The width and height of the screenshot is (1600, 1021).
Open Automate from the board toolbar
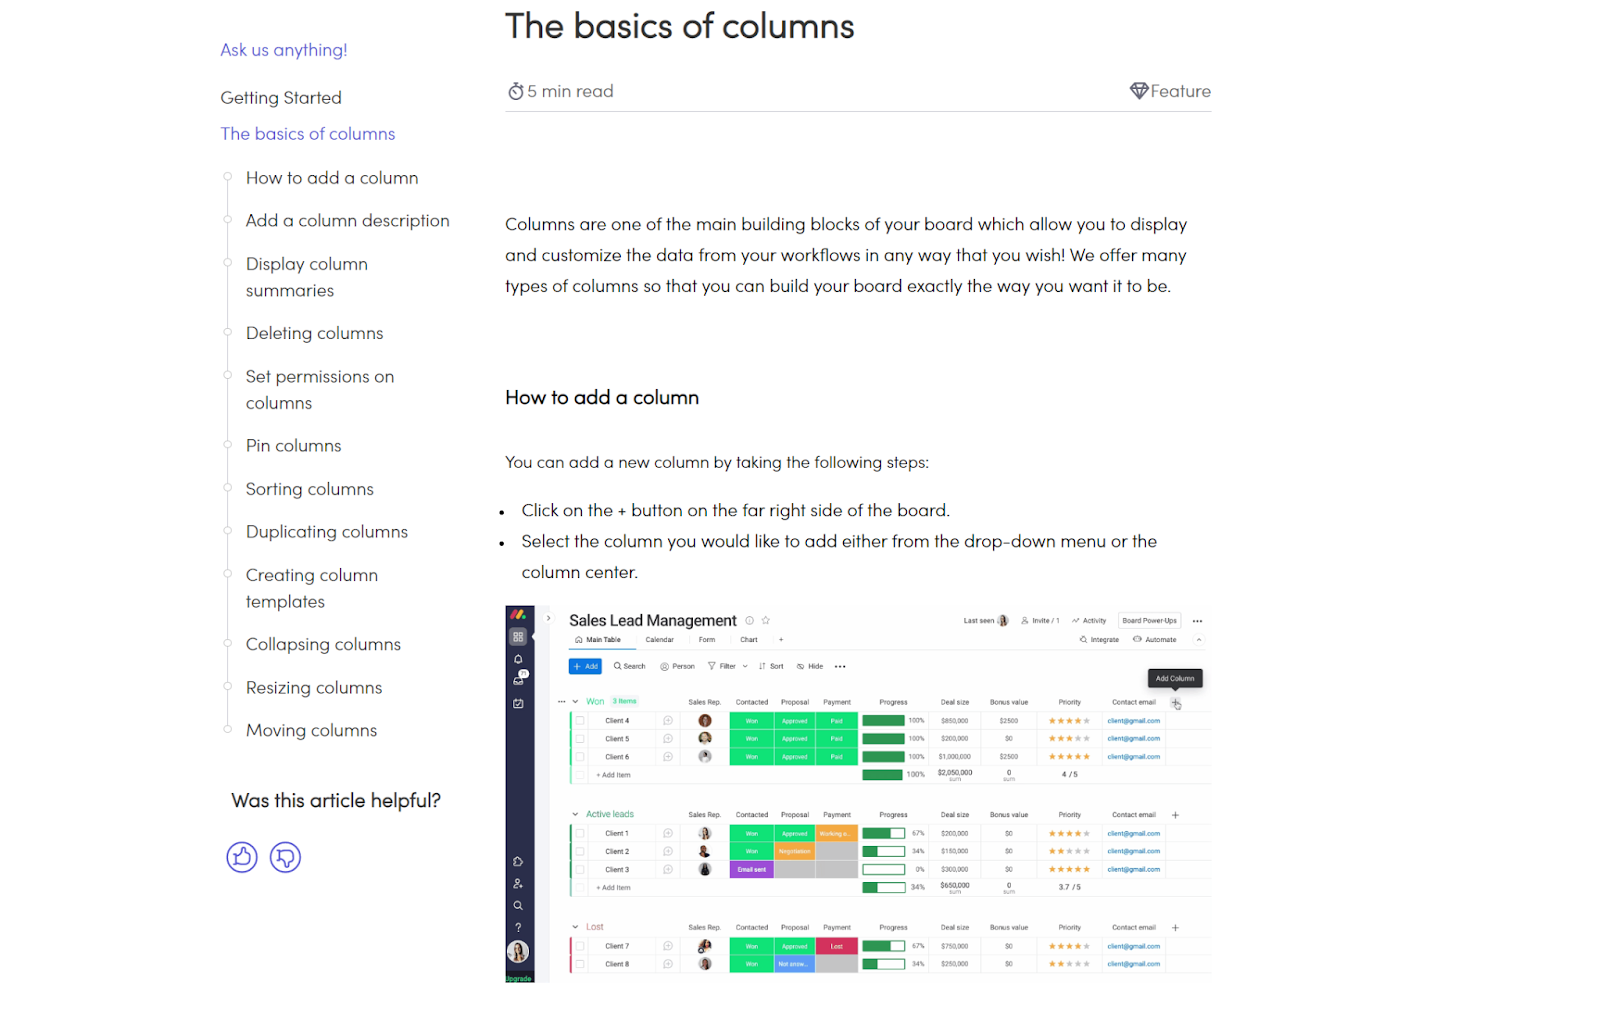pos(1157,639)
